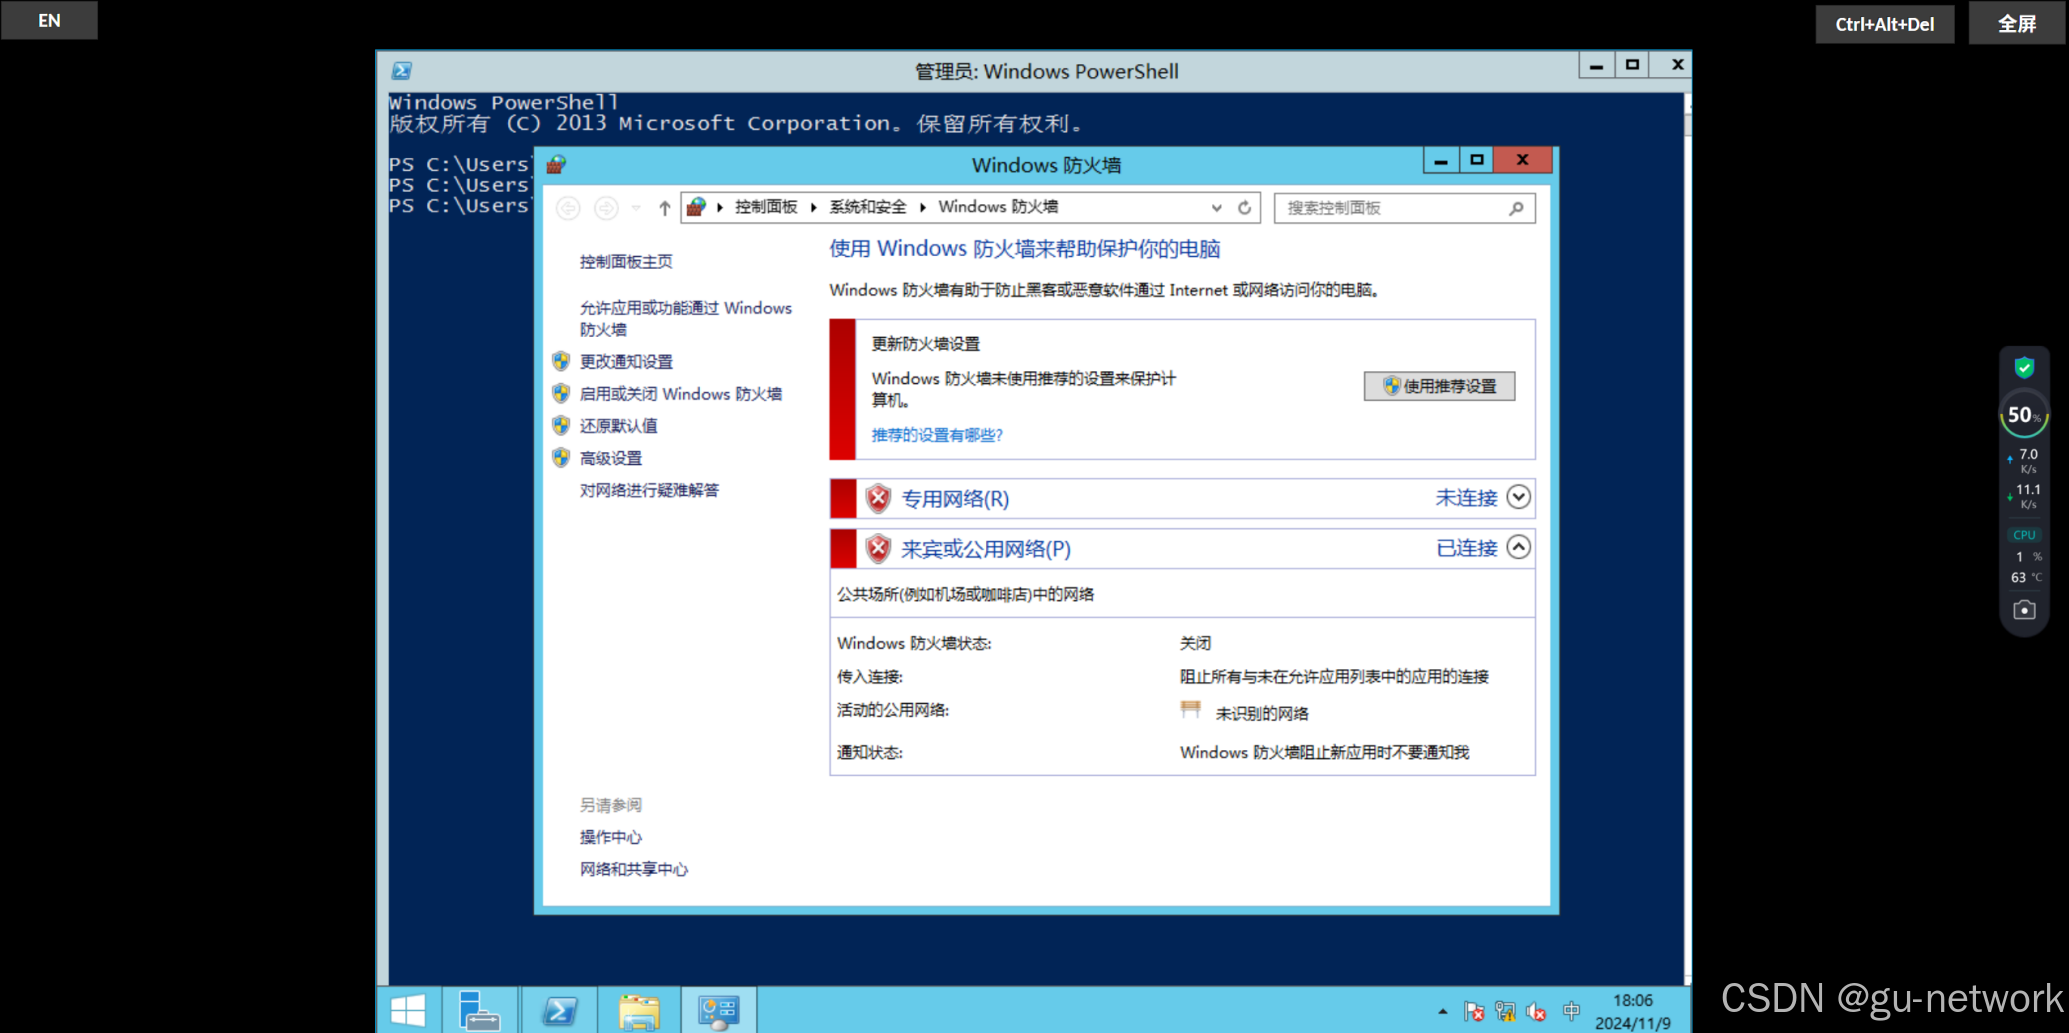Click 还原默认值 link
The height and width of the screenshot is (1033, 2069).
click(x=618, y=426)
